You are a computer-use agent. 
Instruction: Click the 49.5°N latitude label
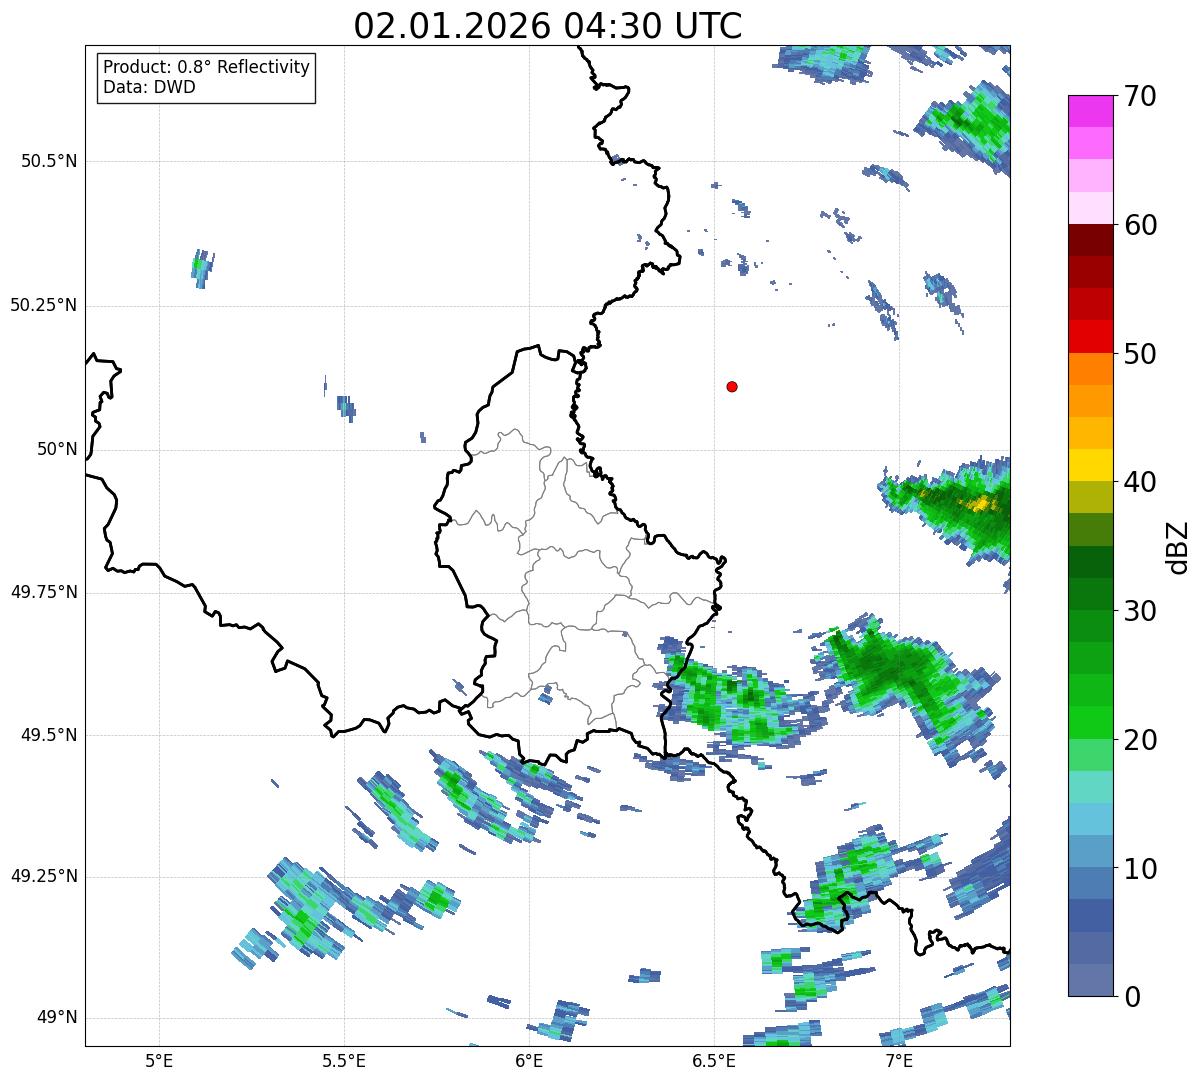49,735
